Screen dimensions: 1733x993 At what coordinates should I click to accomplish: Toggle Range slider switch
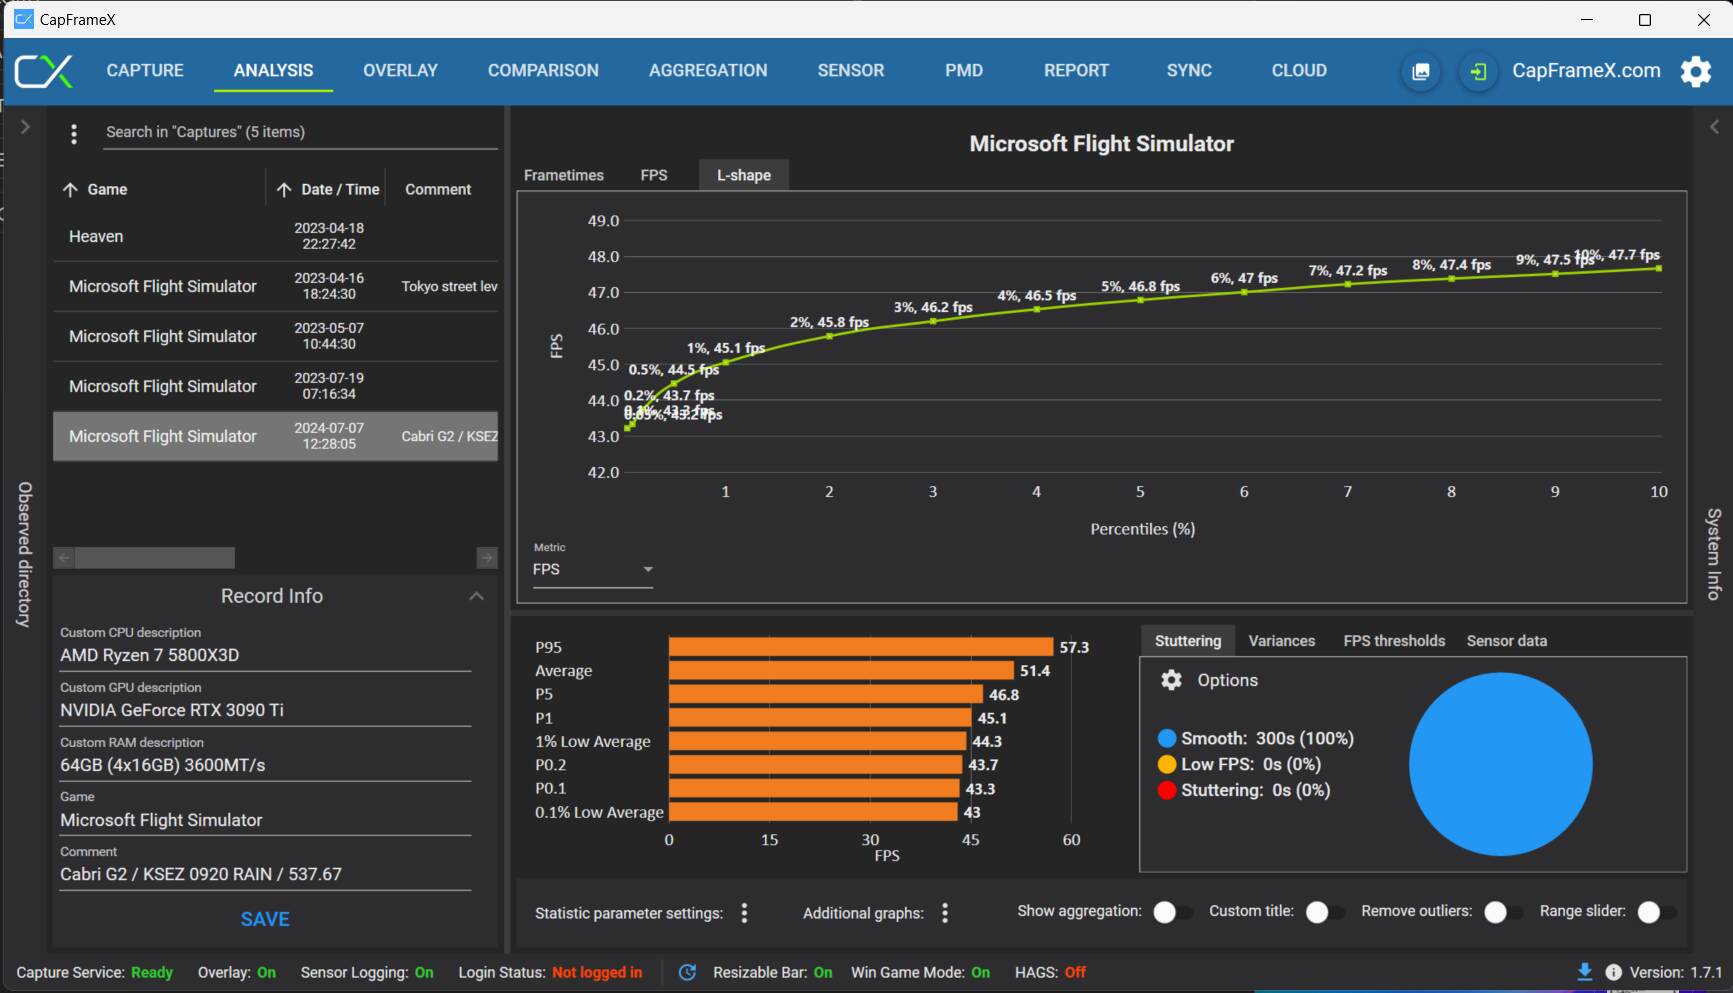click(x=1657, y=912)
